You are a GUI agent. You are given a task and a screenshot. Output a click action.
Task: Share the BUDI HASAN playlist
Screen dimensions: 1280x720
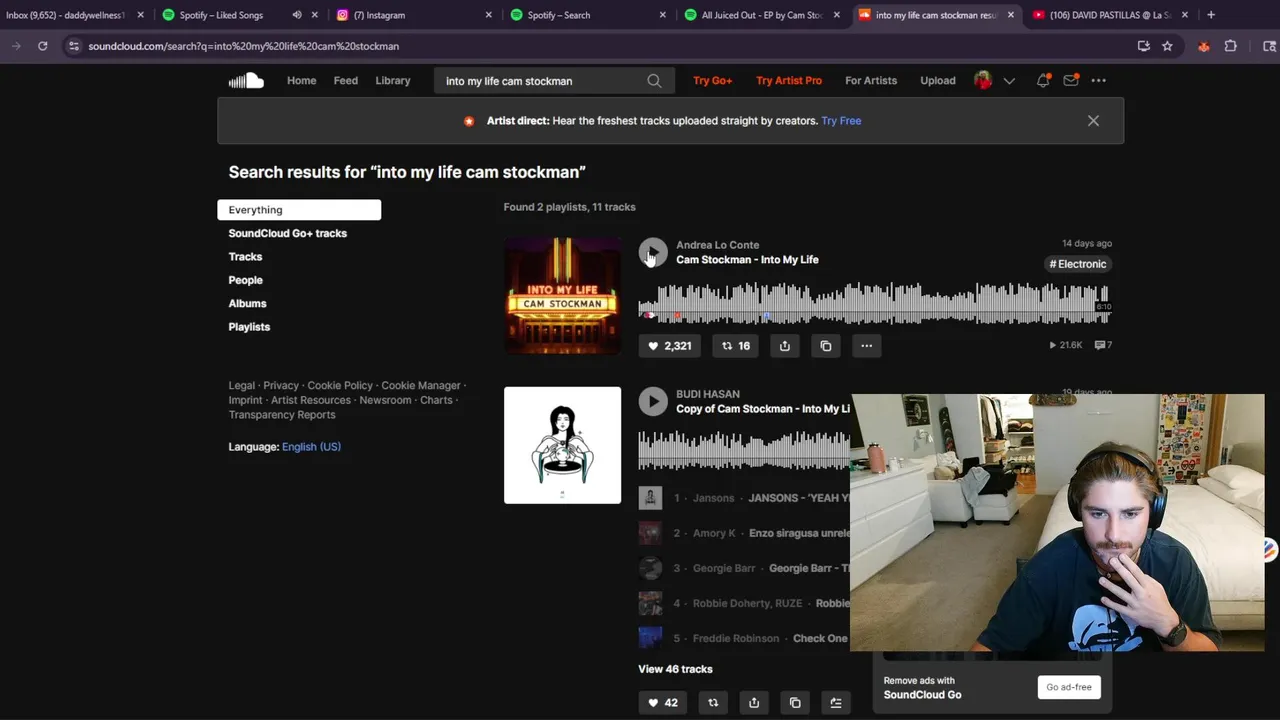tap(754, 703)
